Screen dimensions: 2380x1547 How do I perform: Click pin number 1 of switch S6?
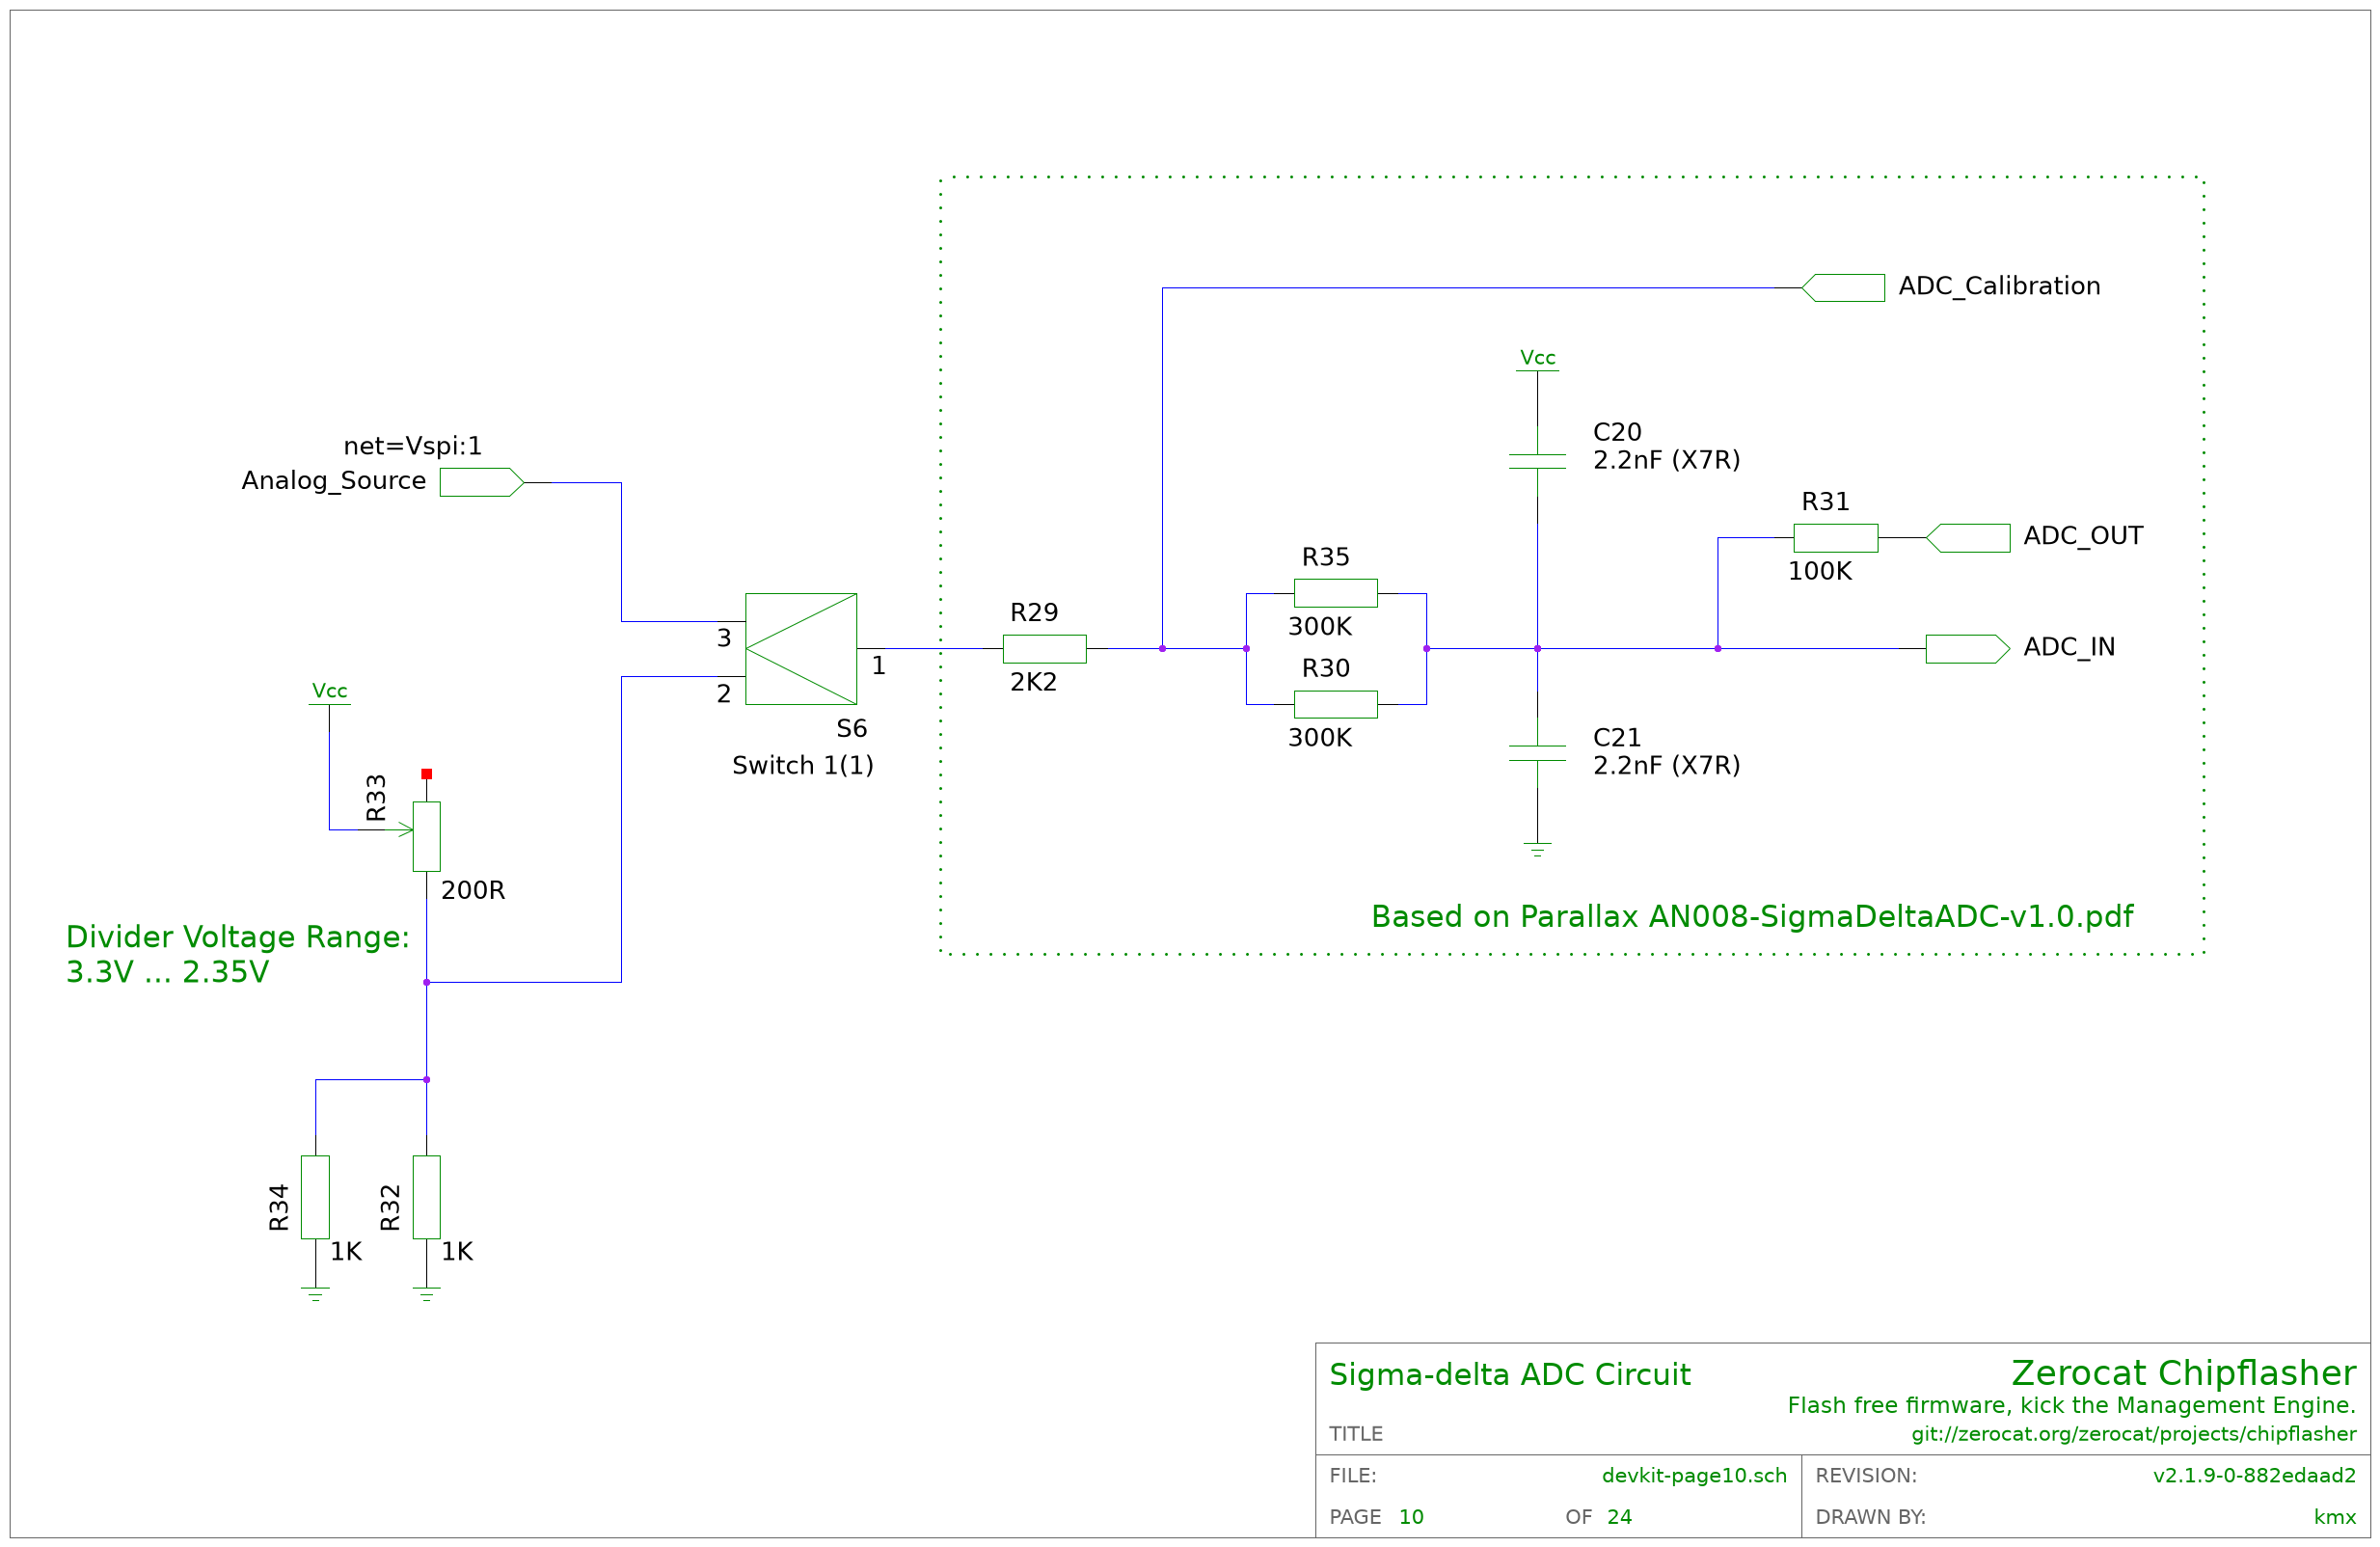[x=878, y=666]
